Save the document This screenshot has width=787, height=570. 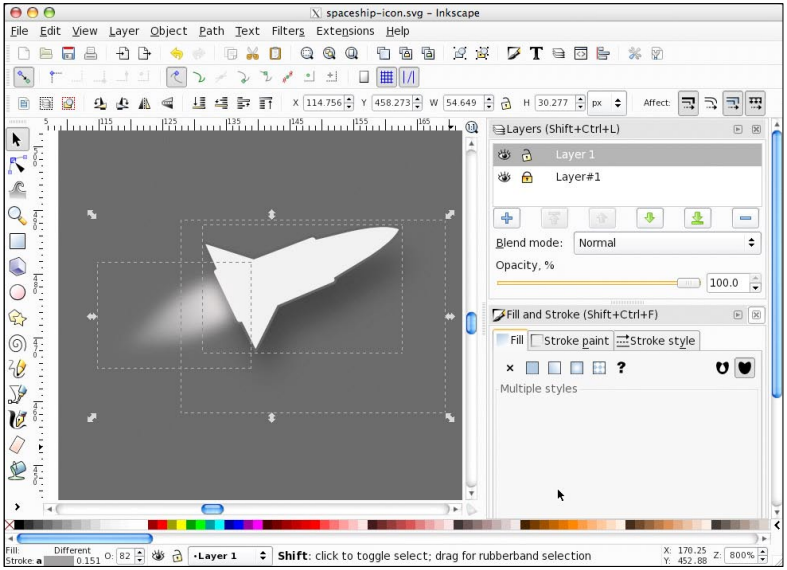point(68,53)
